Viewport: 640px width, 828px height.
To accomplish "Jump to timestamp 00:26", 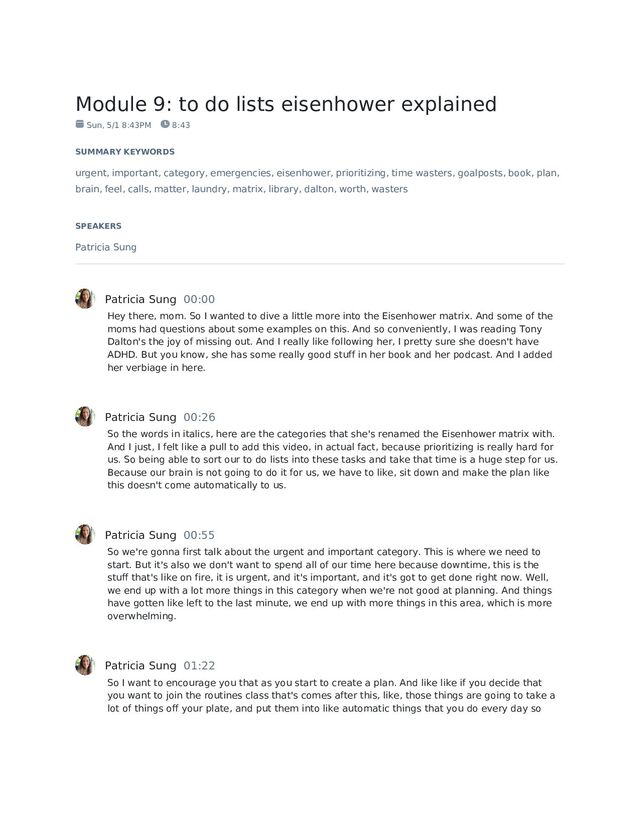I will (x=199, y=417).
